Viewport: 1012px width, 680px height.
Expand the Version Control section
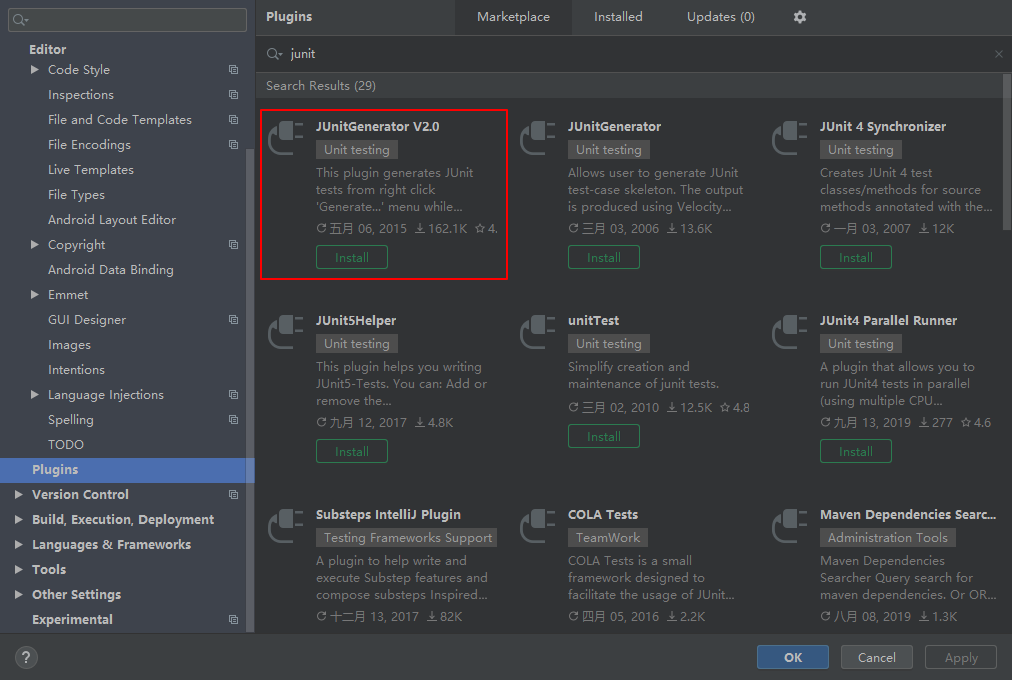[19, 495]
